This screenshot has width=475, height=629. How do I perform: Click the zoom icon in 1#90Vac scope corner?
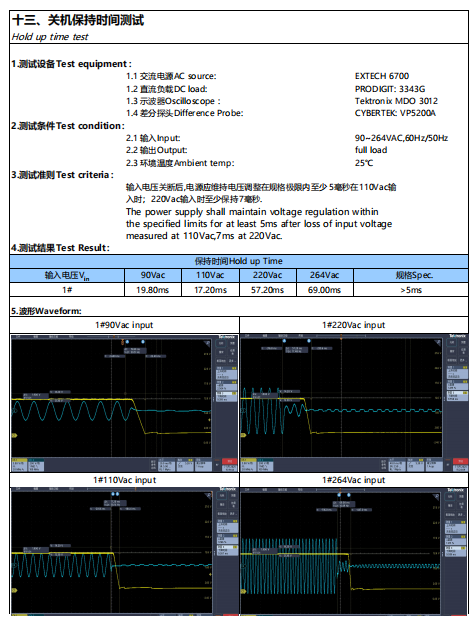[207, 343]
